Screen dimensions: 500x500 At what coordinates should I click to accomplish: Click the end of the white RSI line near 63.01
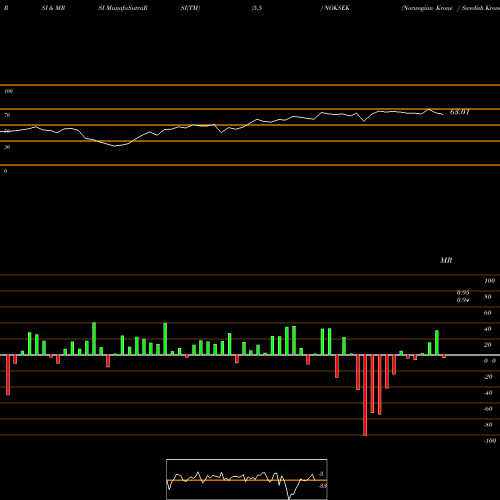(x=443, y=115)
